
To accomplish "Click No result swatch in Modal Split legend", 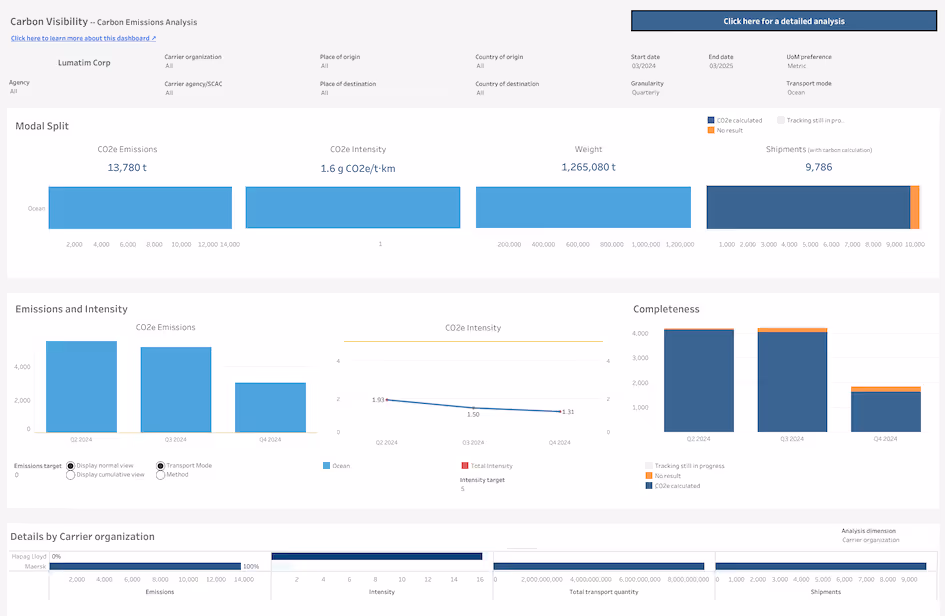I will (711, 130).
